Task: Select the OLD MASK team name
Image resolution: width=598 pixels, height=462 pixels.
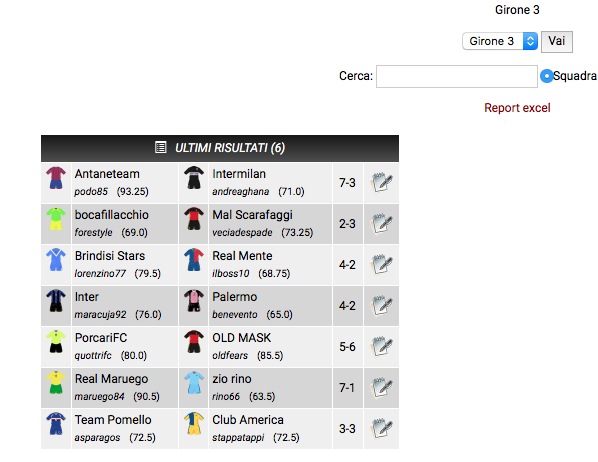Action: (241, 338)
